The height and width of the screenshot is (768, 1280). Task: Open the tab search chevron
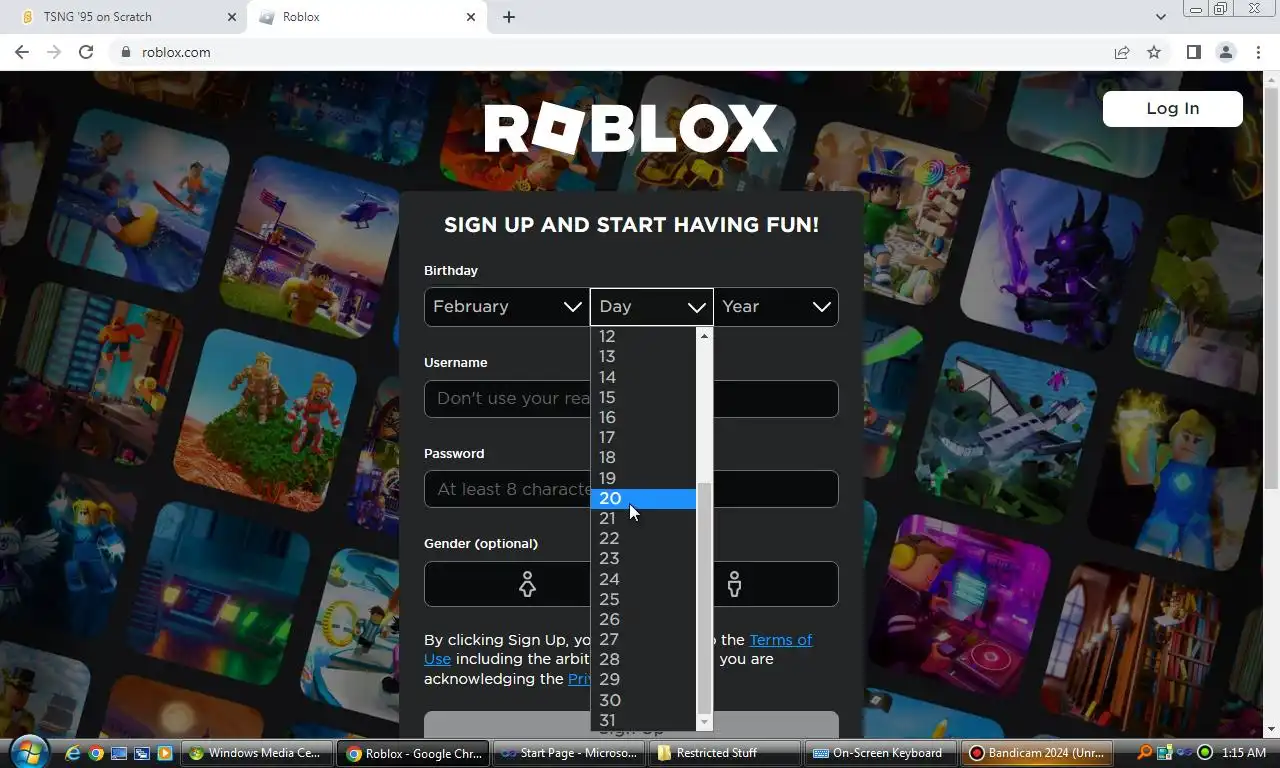point(1160,17)
